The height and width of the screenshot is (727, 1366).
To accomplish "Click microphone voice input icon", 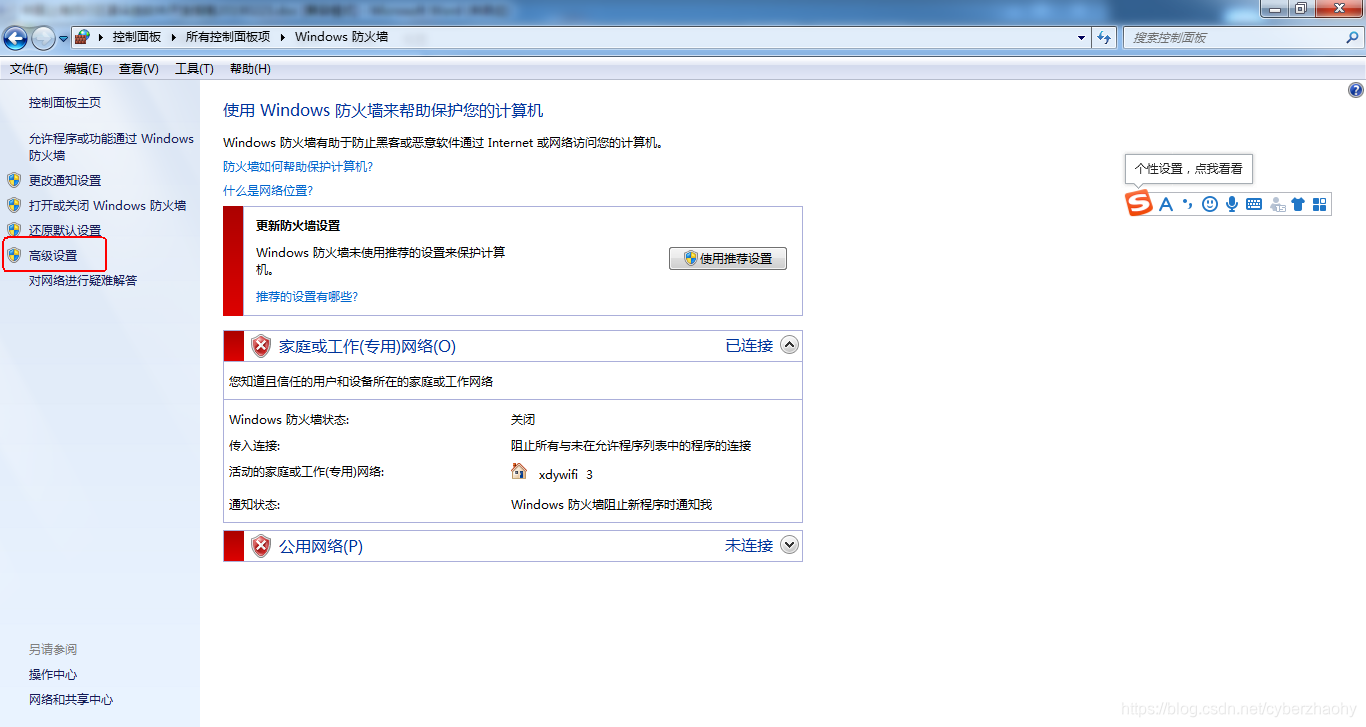I will click(x=1232, y=204).
